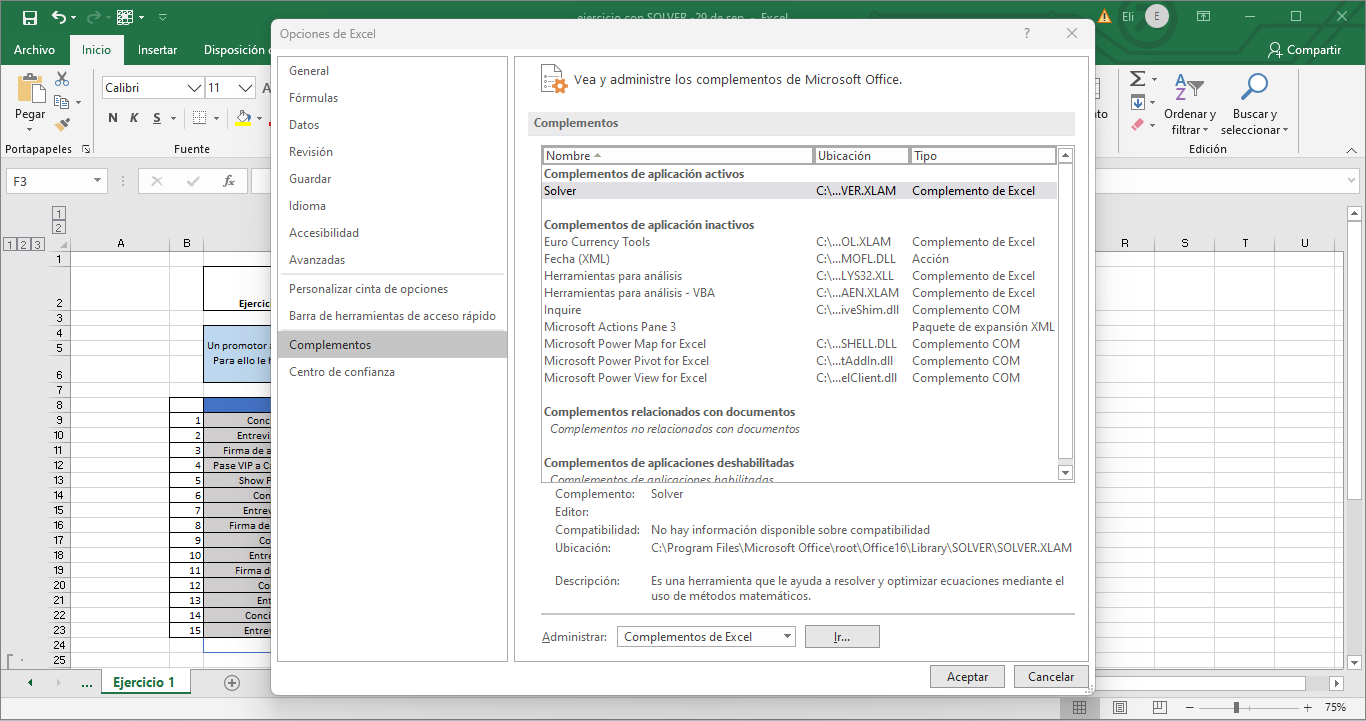Image resolution: width=1366 pixels, height=721 pixels.
Task: Click outline level 3 button for rows
Action: tap(38, 244)
